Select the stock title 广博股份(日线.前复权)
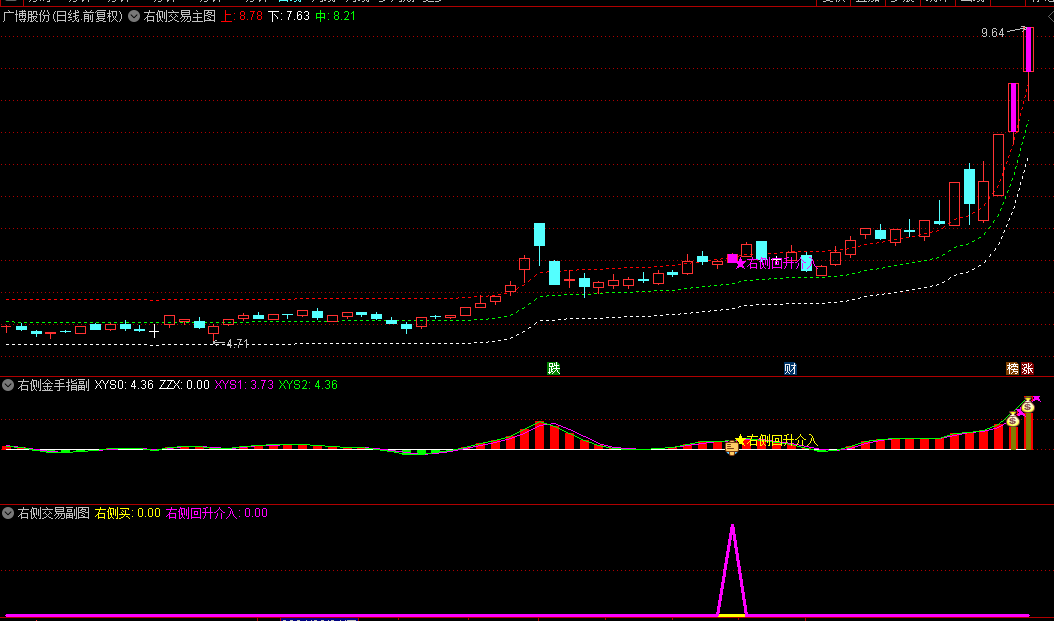This screenshot has width=1054, height=621. pos(63,16)
